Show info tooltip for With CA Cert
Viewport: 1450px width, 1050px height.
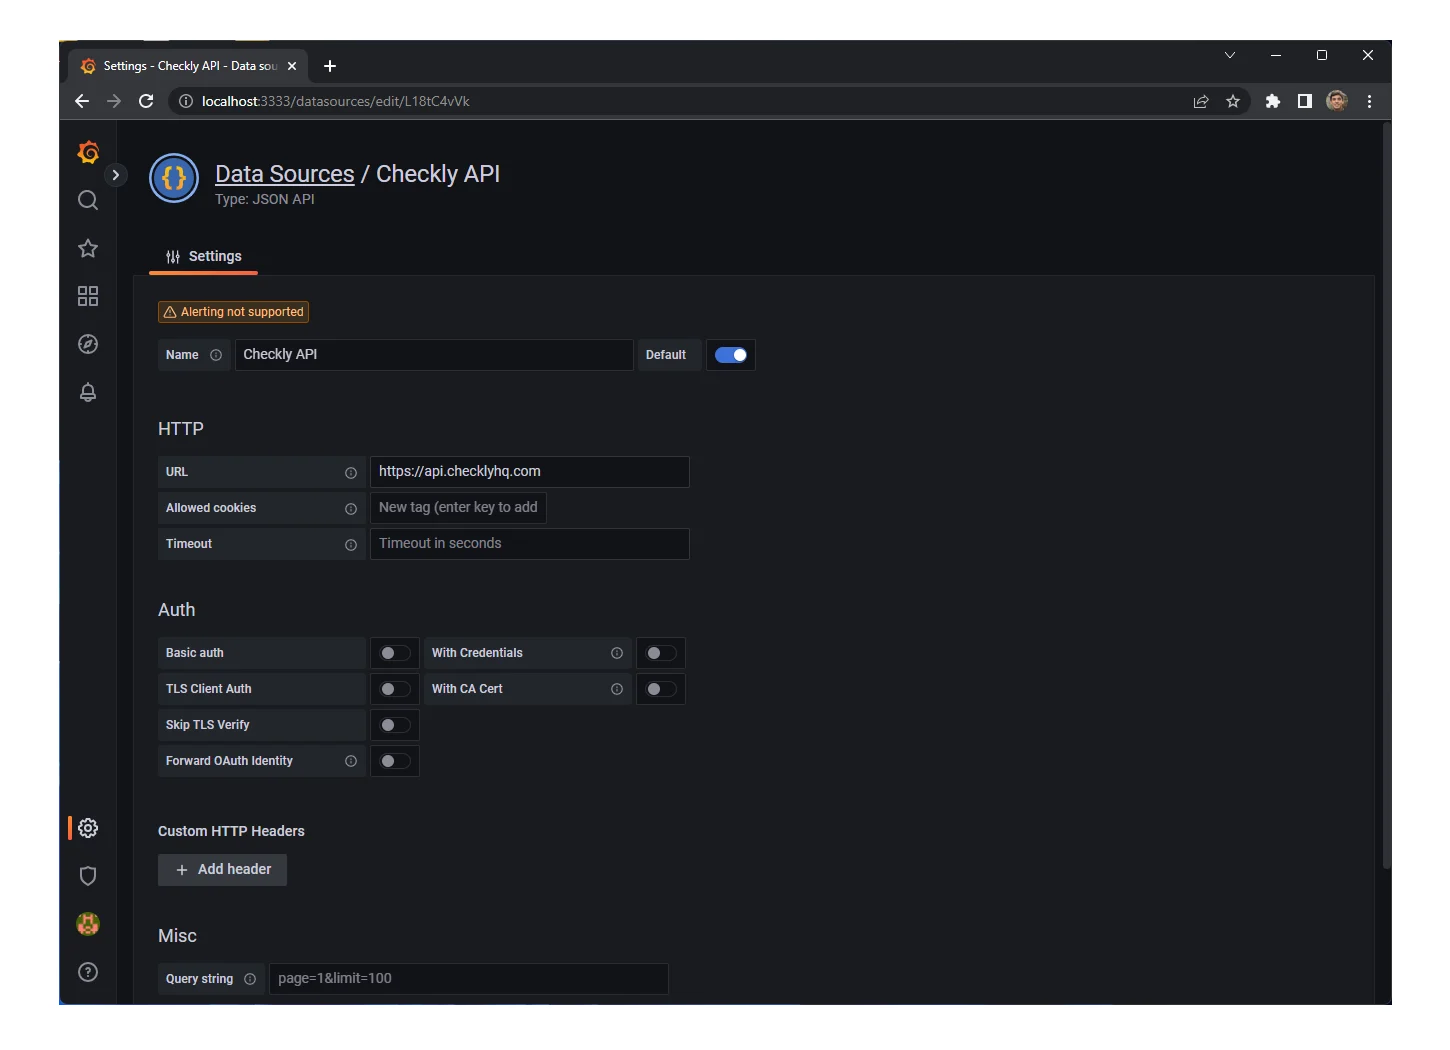617,689
